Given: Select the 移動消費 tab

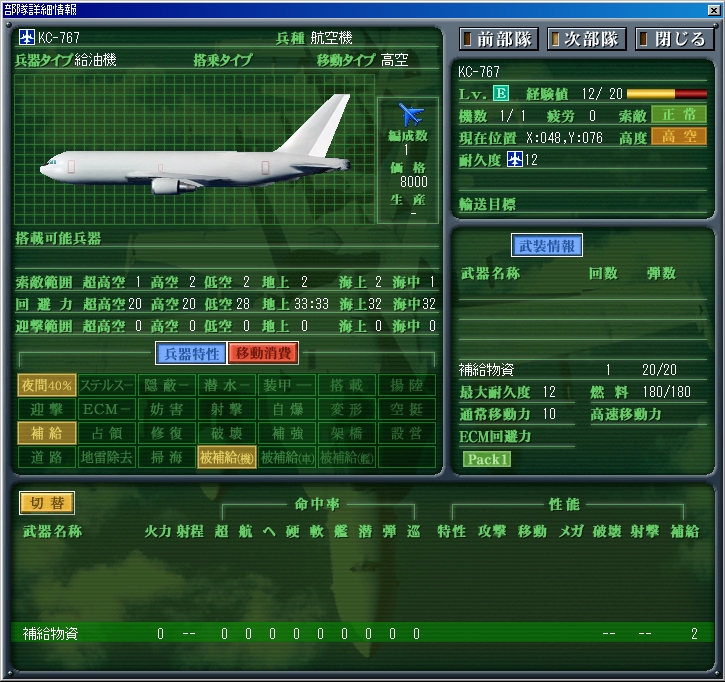Looking at the screenshot, I should (263, 354).
